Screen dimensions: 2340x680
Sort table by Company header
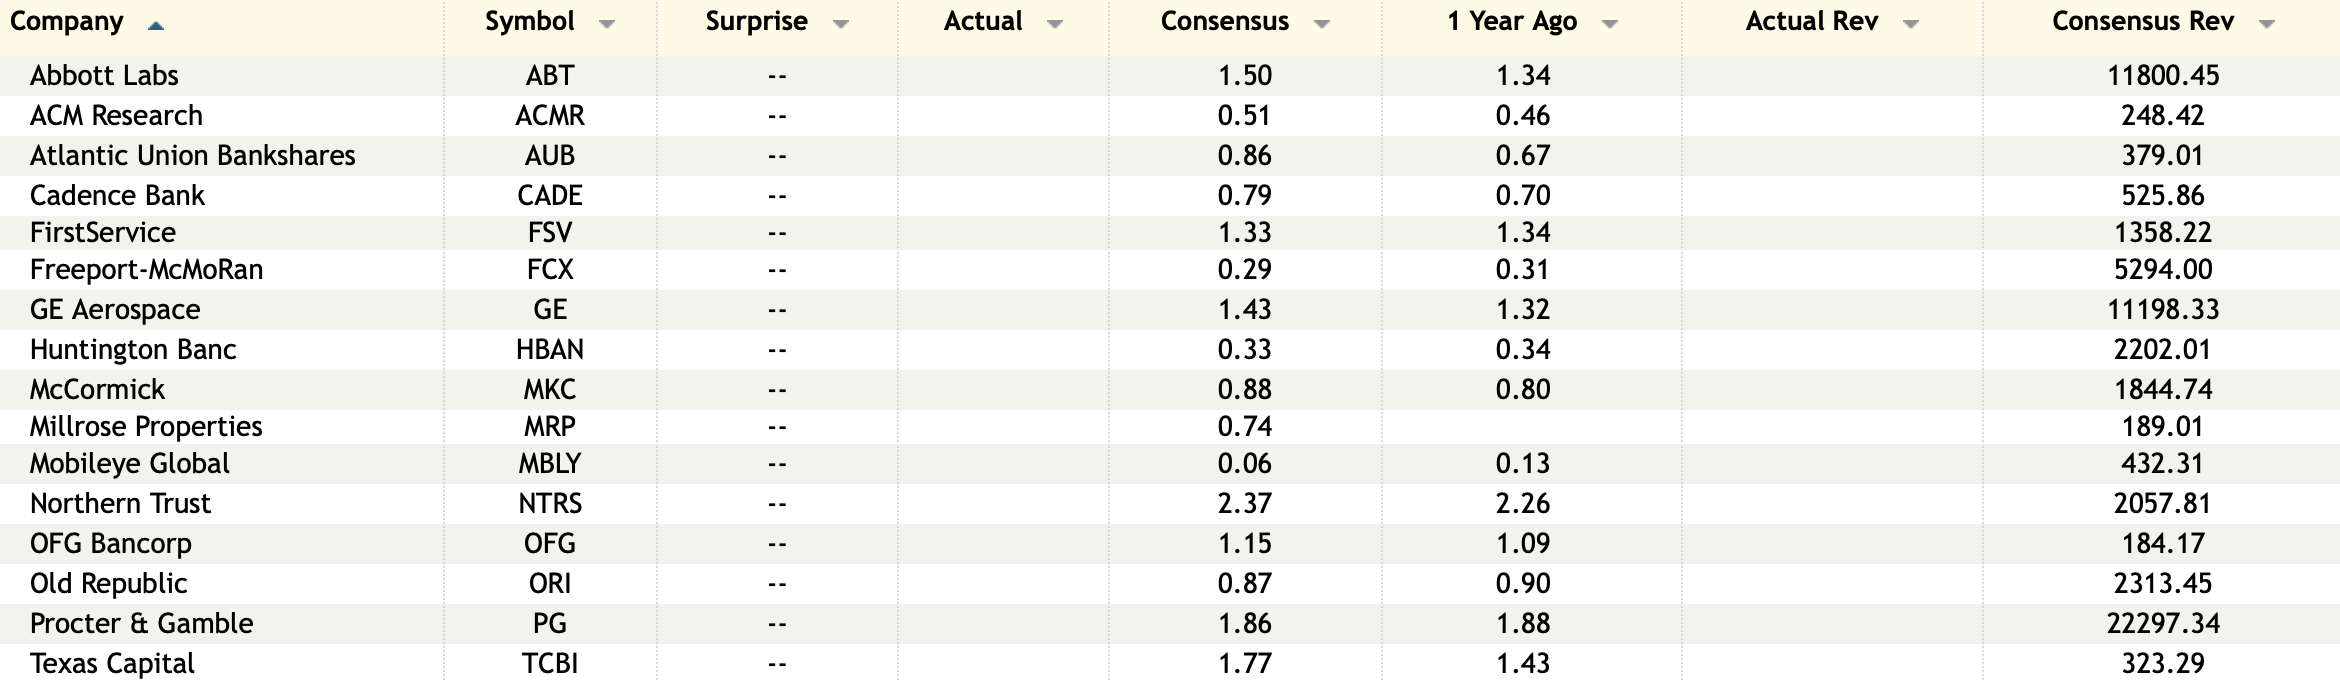[x=67, y=22]
